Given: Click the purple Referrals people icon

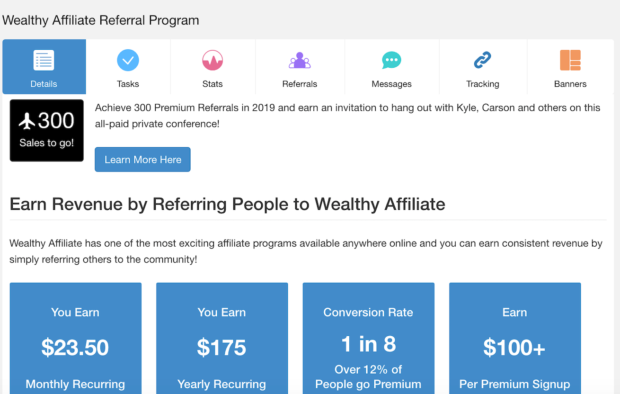Looking at the screenshot, I should pos(299,60).
